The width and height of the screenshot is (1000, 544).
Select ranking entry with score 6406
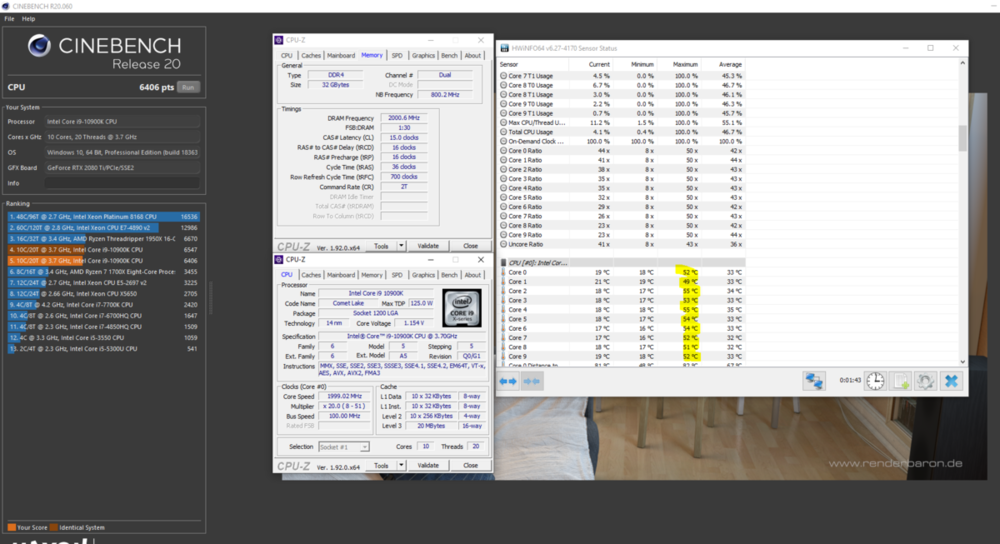[x=103, y=261]
